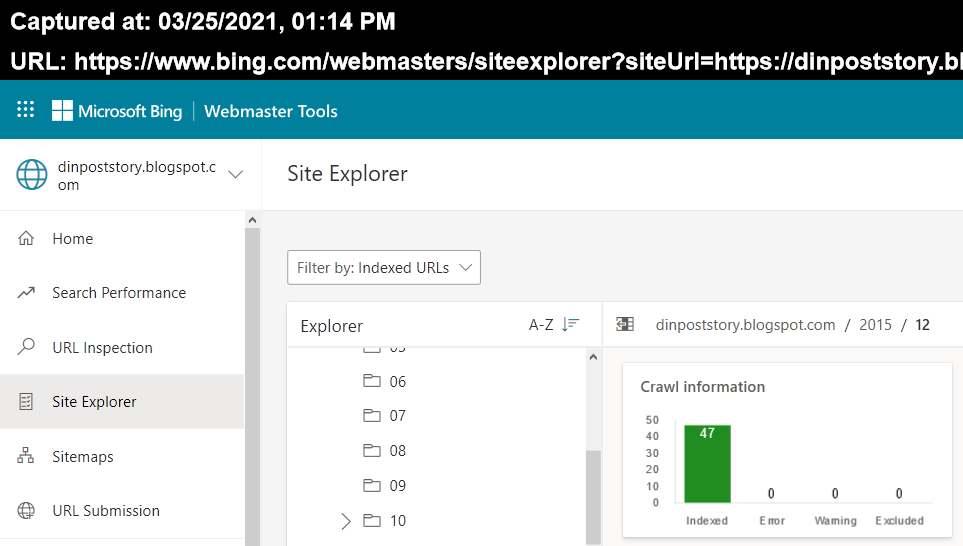
Task: Select folder 08 in Explorer tree
Action: (x=397, y=451)
